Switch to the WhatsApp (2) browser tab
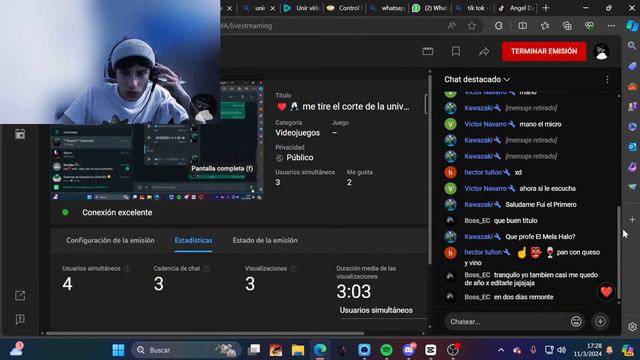Image resolution: width=640 pixels, height=360 pixels. [x=429, y=8]
